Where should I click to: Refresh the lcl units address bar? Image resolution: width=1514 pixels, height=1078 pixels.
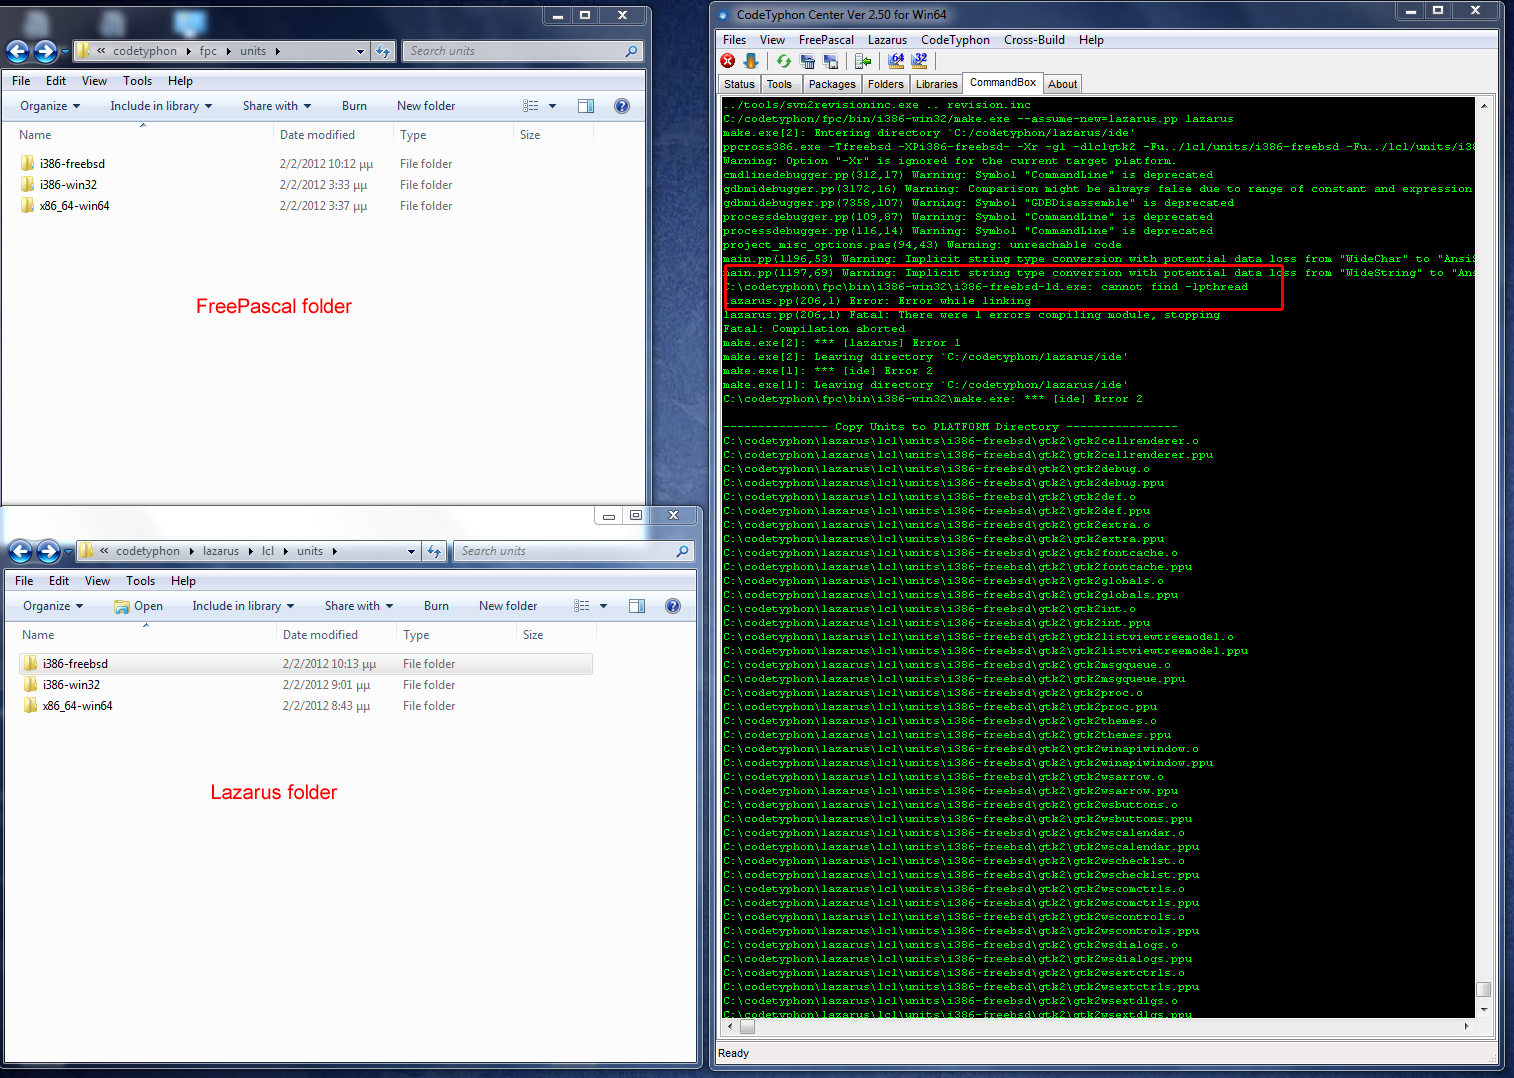coord(434,551)
